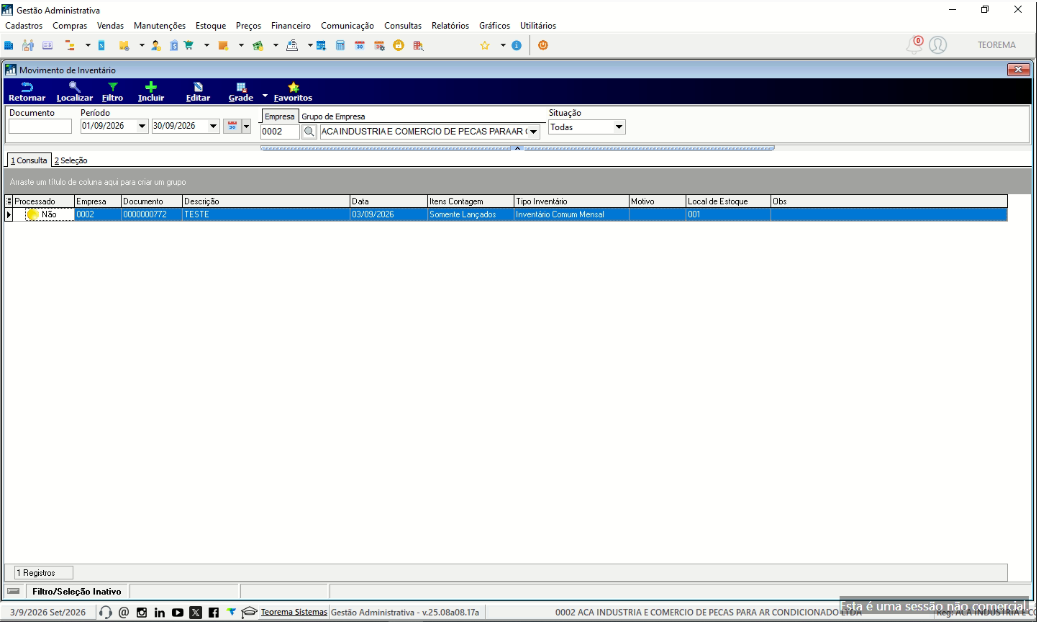This screenshot has height=622, width=1037.
Task: Click the Documento input field
Action: pos(40,126)
